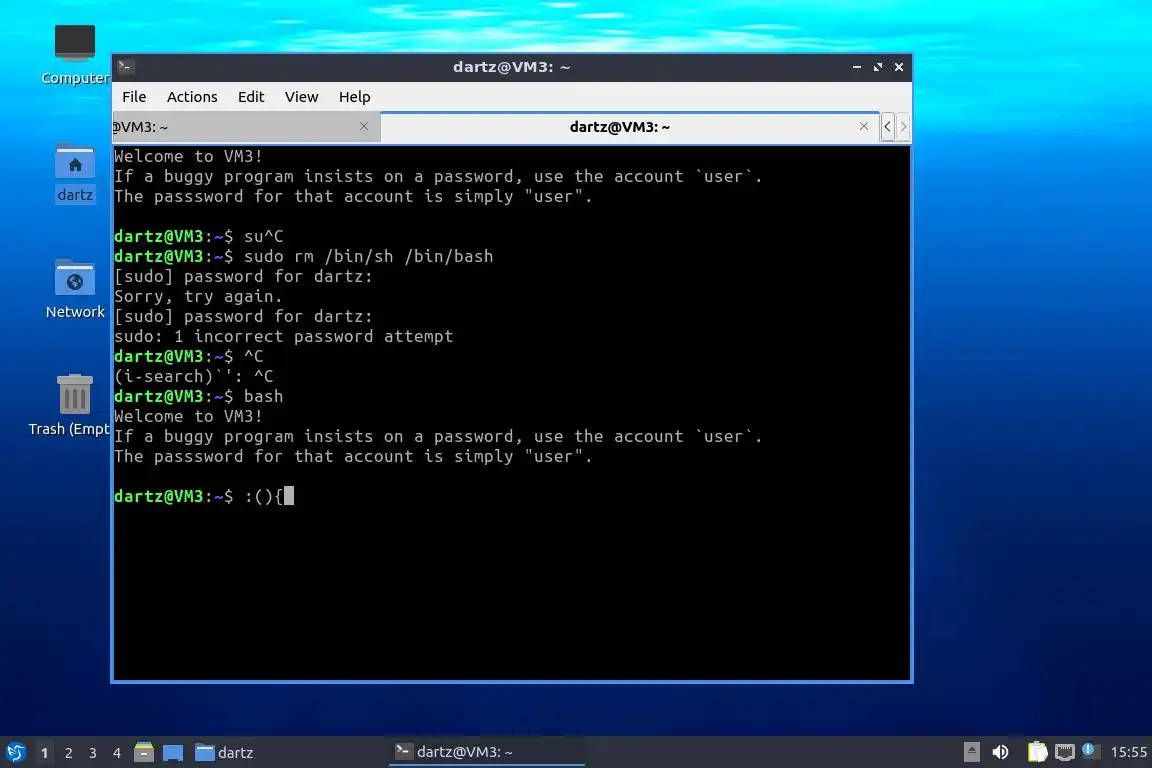This screenshot has height=768, width=1152.
Task: Close the first terminal tab
Action: pos(364,126)
